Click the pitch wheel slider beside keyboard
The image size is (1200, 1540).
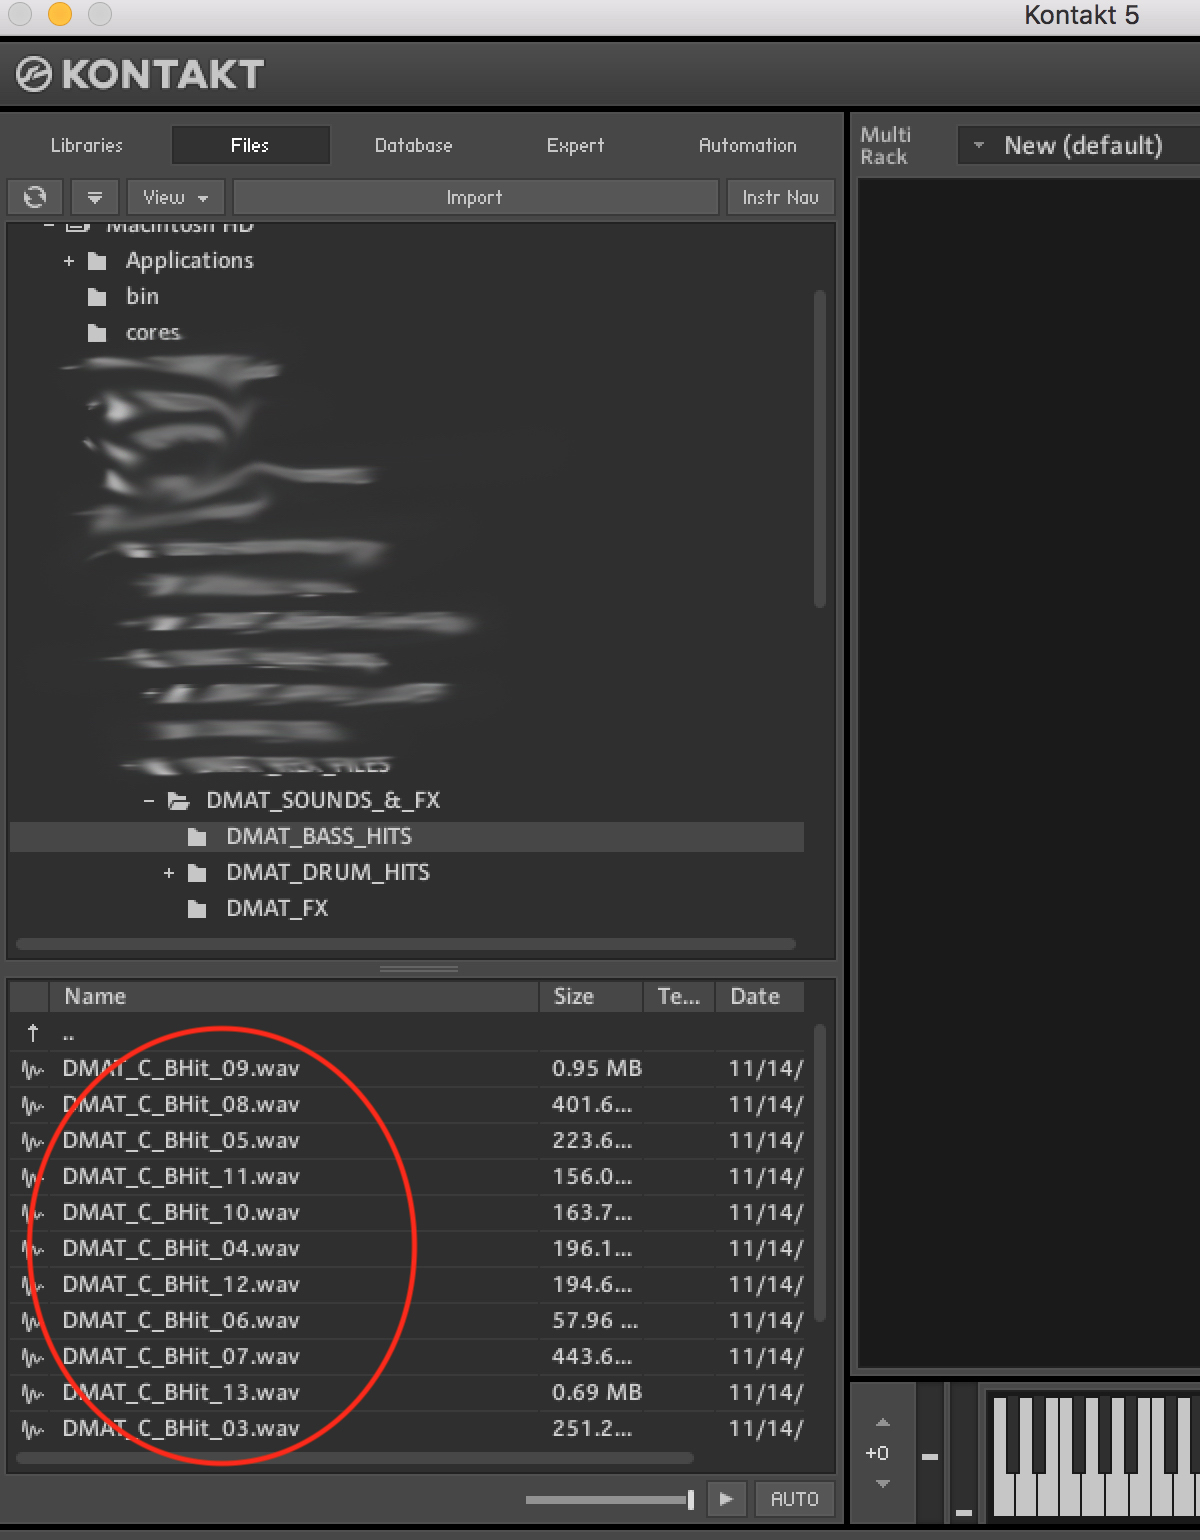(930, 1455)
